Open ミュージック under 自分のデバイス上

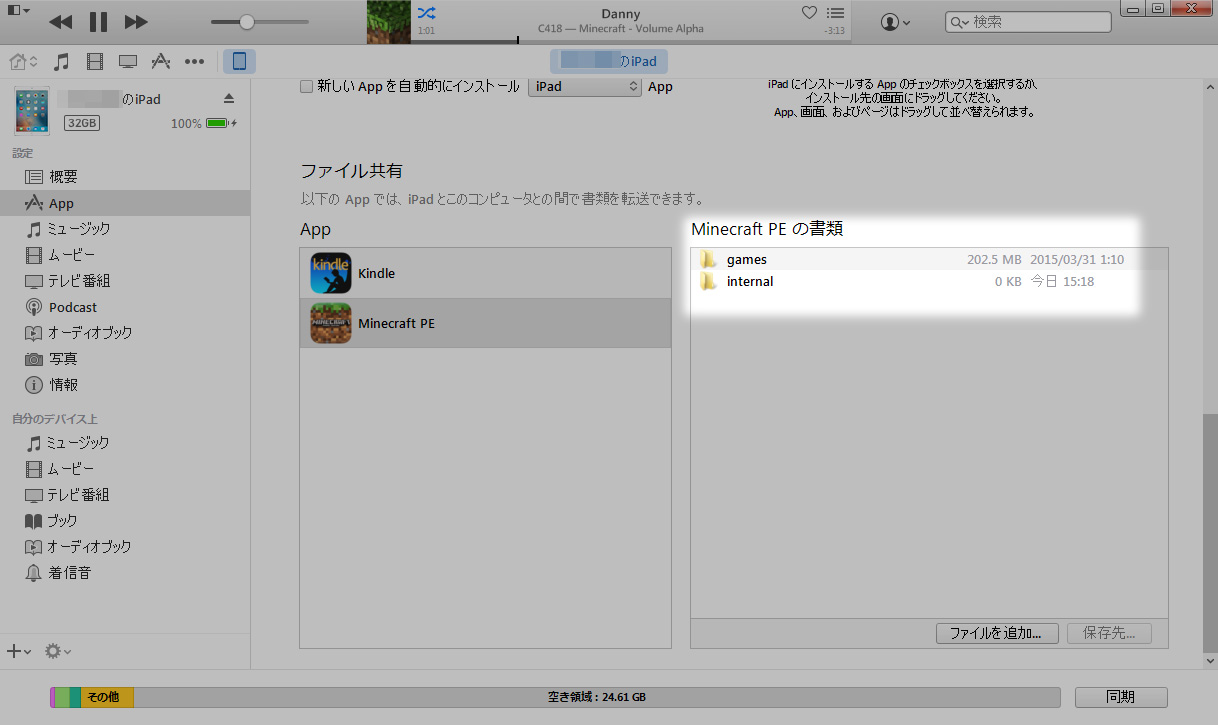coord(125,443)
